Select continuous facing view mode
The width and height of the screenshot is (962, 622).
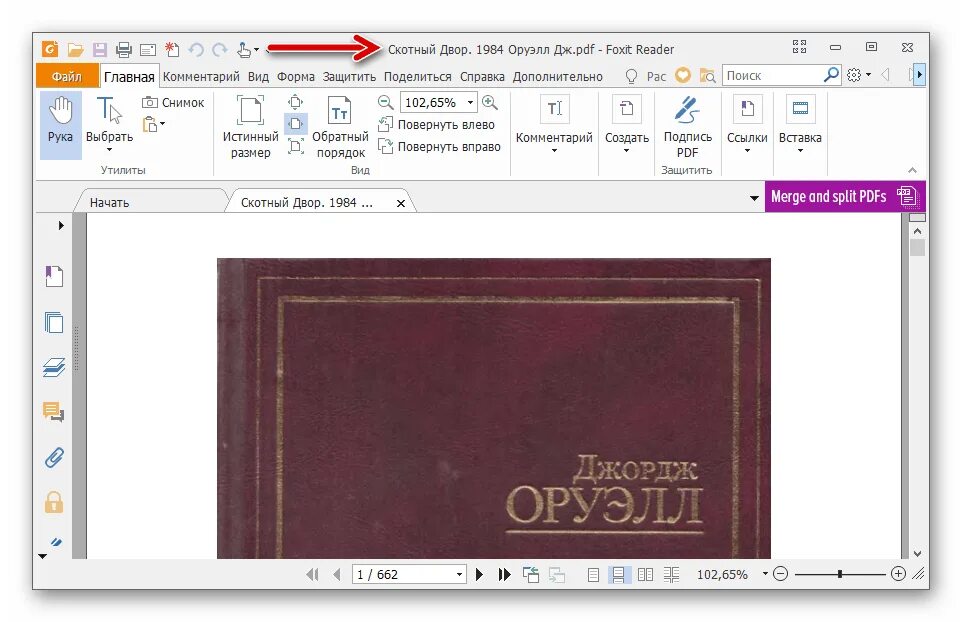tap(671, 575)
